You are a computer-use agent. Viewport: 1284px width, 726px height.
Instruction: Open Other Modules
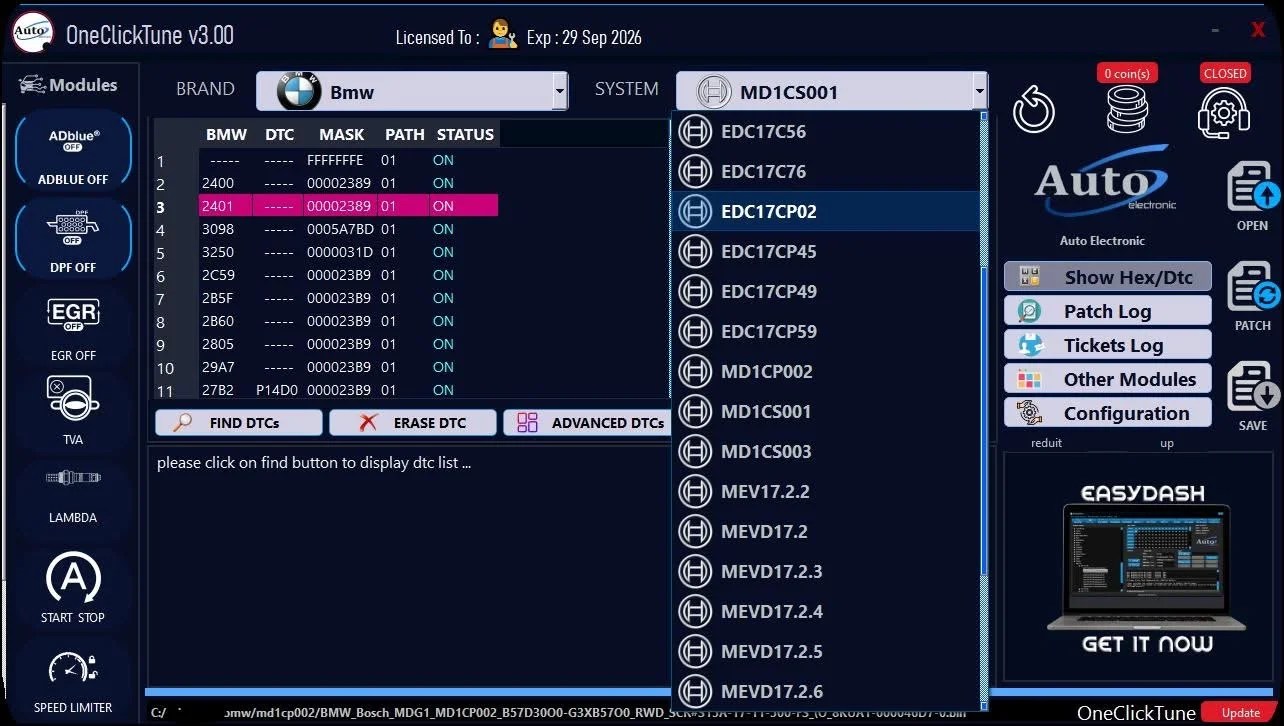coord(1108,379)
